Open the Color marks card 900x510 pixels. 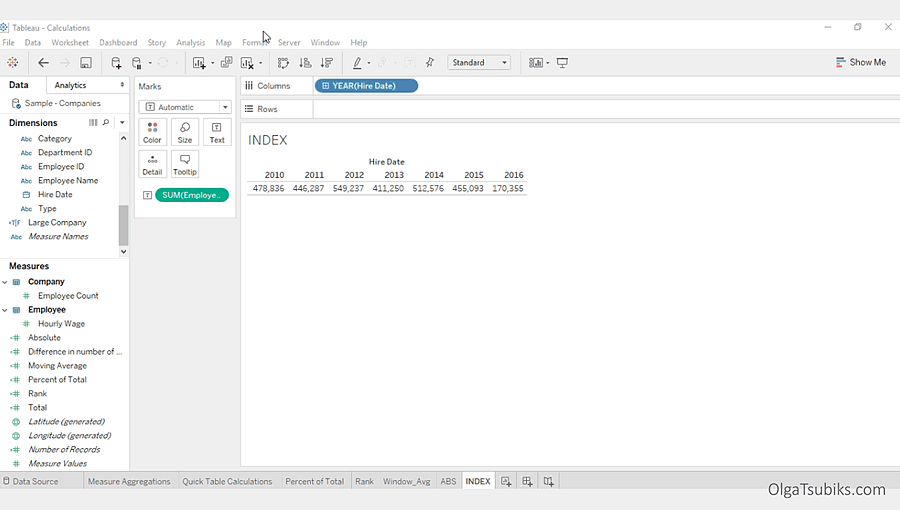[152, 133]
